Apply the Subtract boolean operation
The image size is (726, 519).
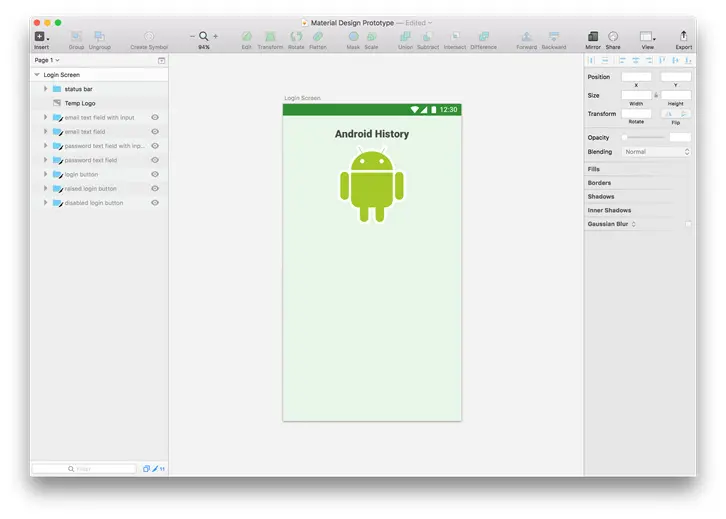428,36
